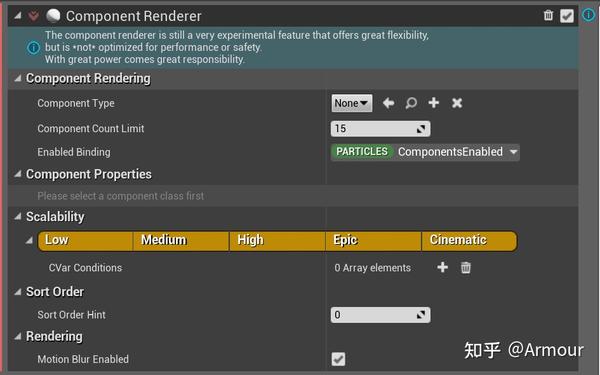Toggle the Cinematic scalability level
This screenshot has width=600, height=375.
click(470, 241)
